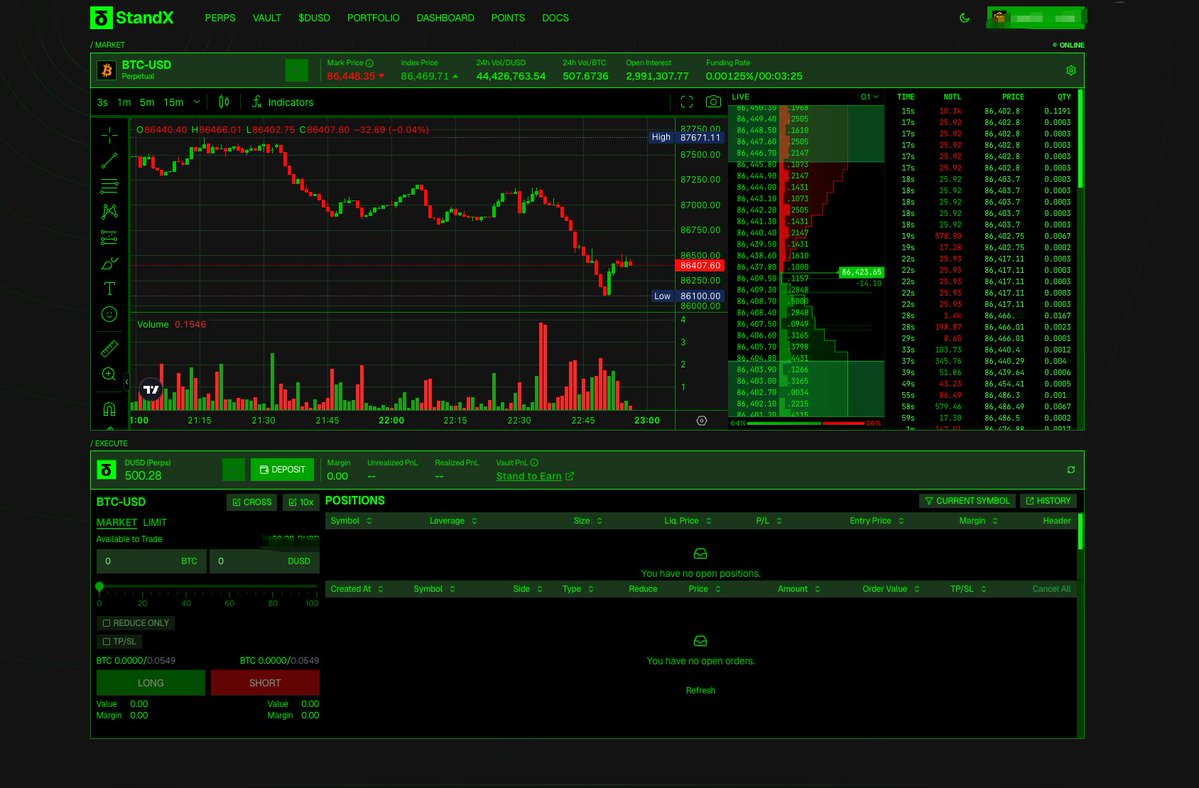The width and height of the screenshot is (1199, 788).
Task: Open the DASHBOARD page
Action: click(x=445, y=18)
